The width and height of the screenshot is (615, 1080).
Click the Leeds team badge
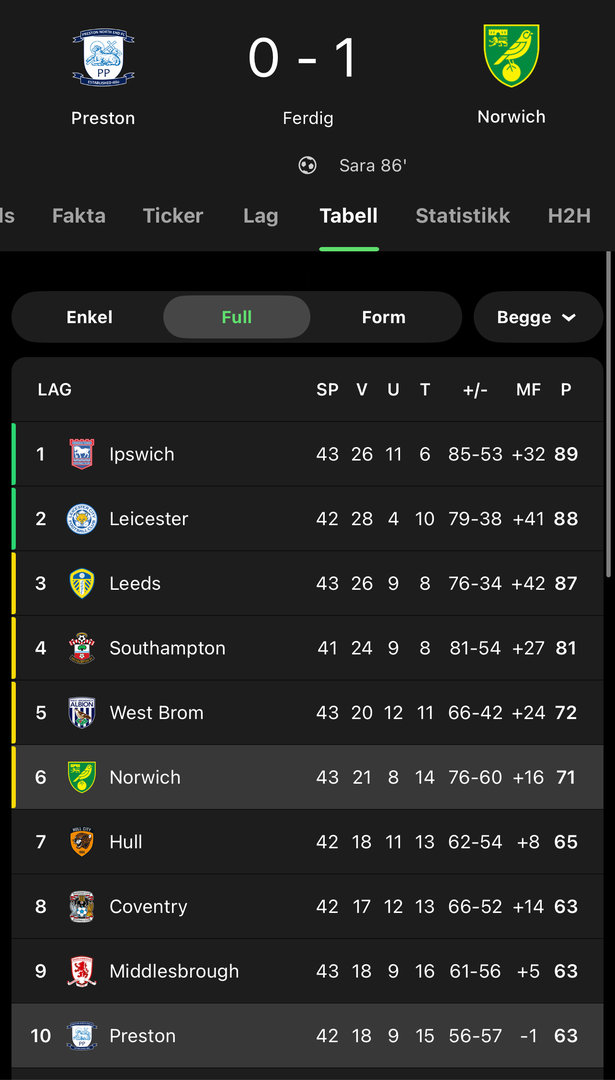(82, 584)
